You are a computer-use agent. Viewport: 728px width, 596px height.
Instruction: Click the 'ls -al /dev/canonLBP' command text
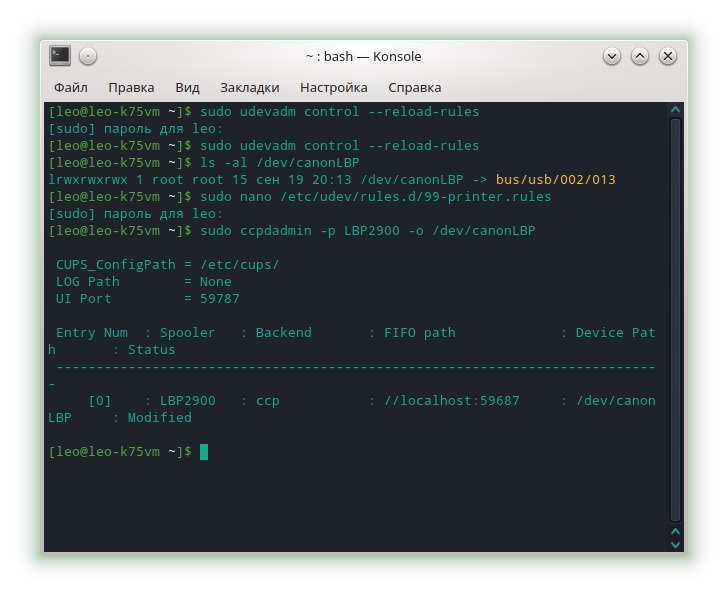coord(280,162)
